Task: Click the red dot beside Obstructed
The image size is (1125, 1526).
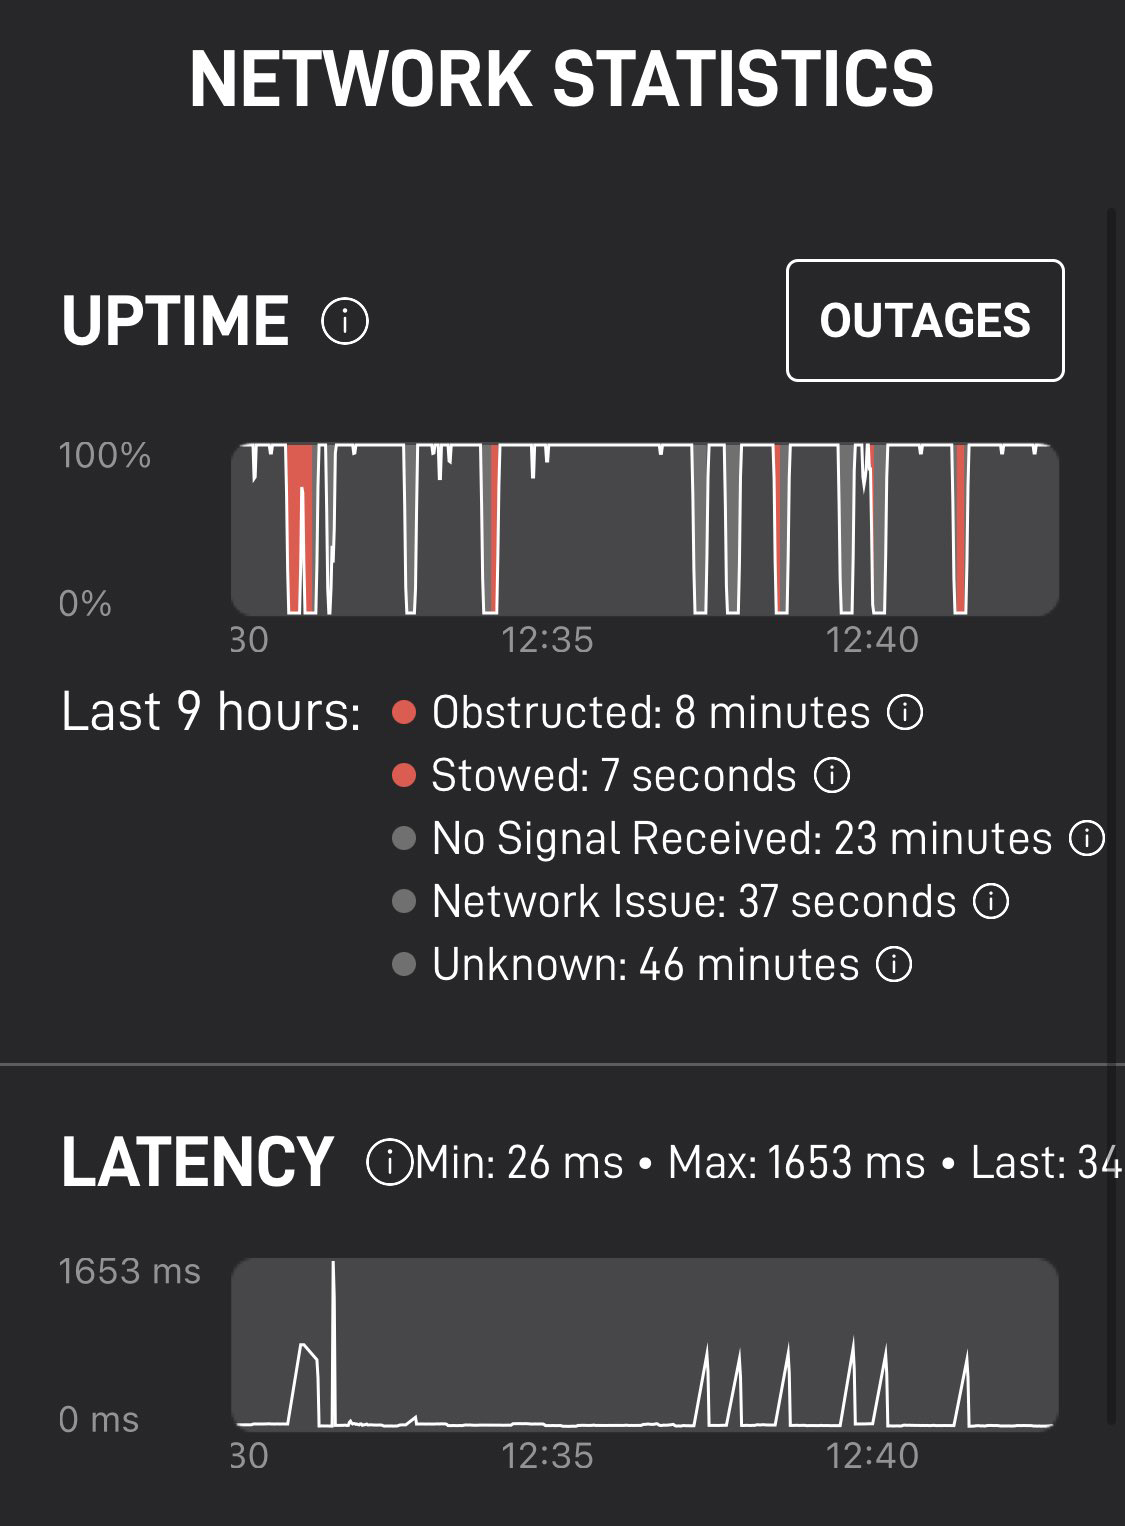Action: click(x=404, y=713)
